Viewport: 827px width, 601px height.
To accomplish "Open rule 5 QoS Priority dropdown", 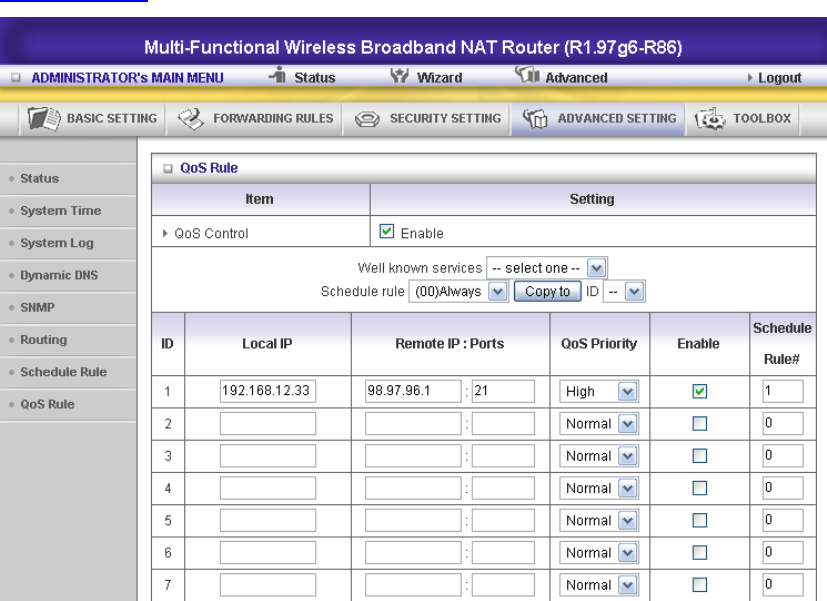I will (x=599, y=520).
